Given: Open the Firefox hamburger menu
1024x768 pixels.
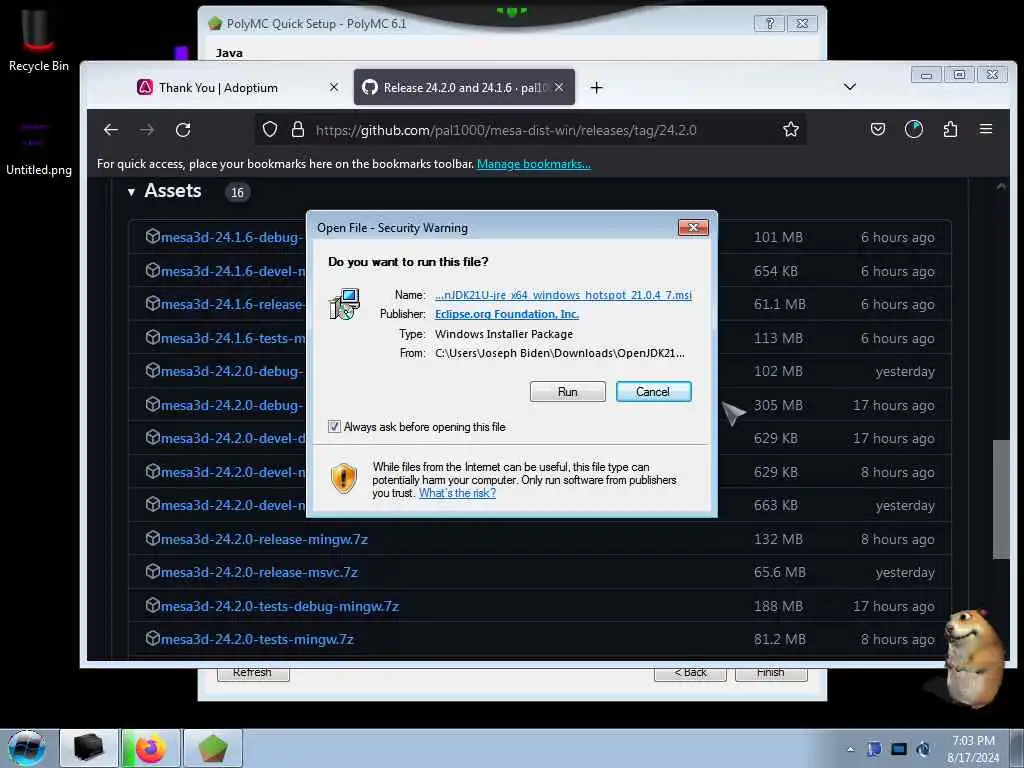Looking at the screenshot, I should [986, 130].
